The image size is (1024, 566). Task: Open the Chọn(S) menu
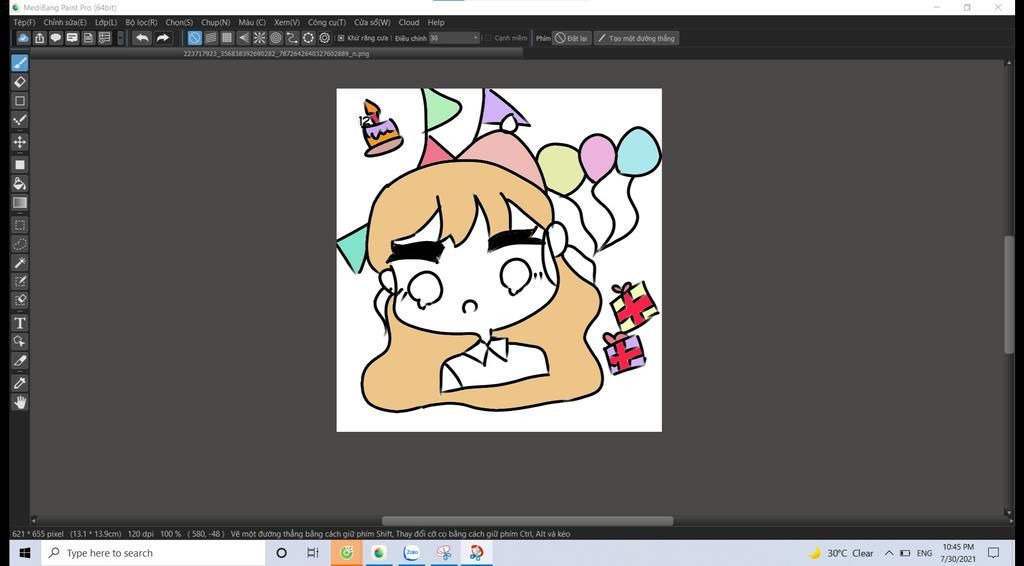point(179,22)
